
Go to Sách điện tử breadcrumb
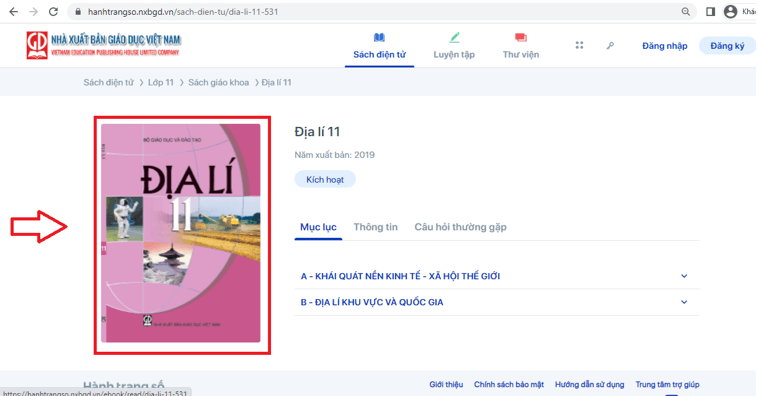tap(108, 83)
